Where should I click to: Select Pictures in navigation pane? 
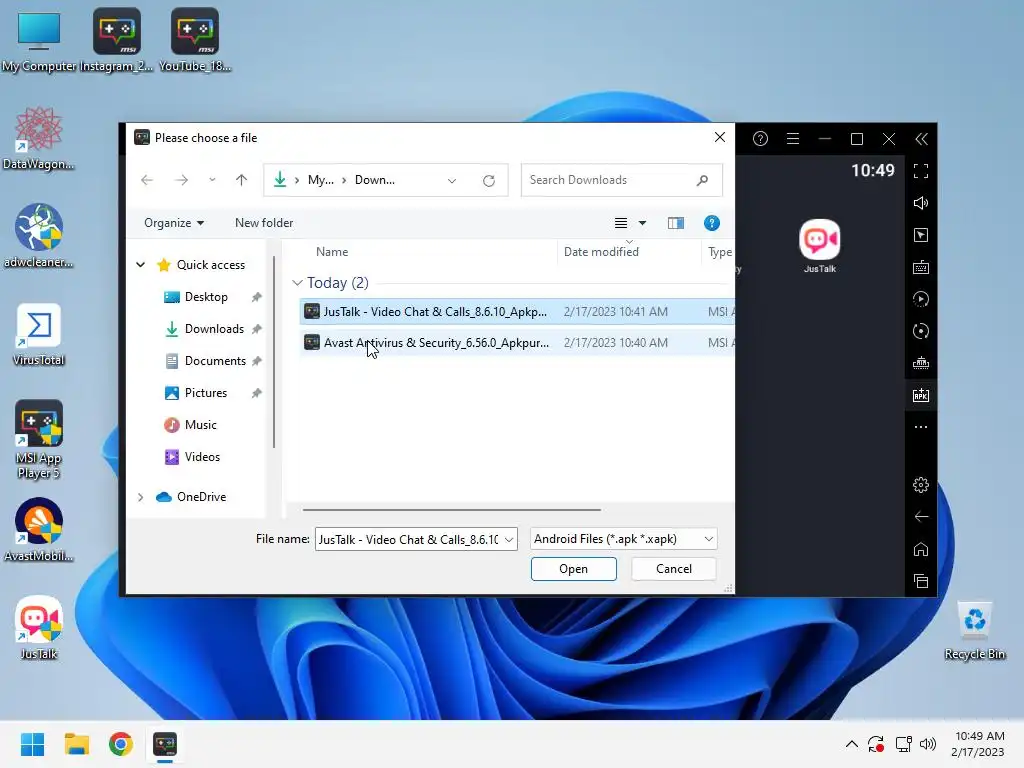[206, 393]
